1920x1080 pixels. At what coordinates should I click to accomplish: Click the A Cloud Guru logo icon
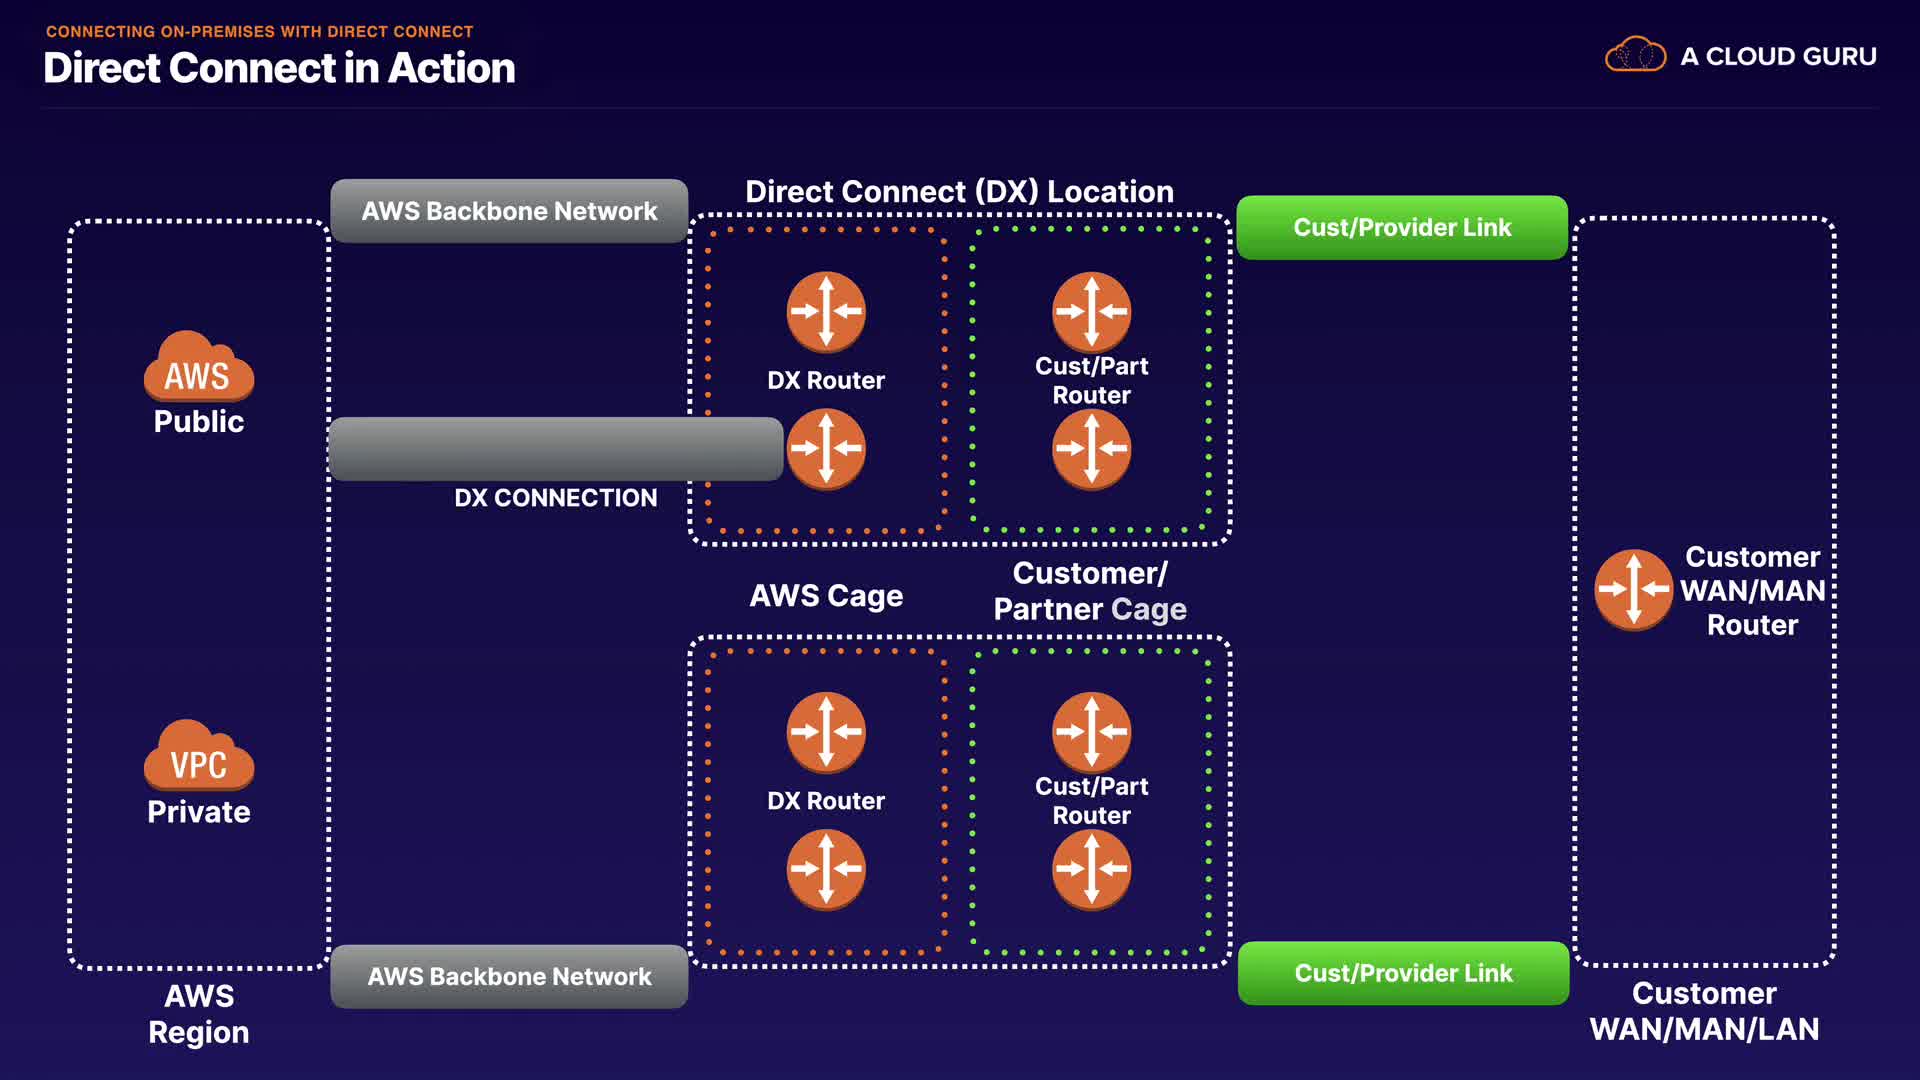click(1635, 55)
